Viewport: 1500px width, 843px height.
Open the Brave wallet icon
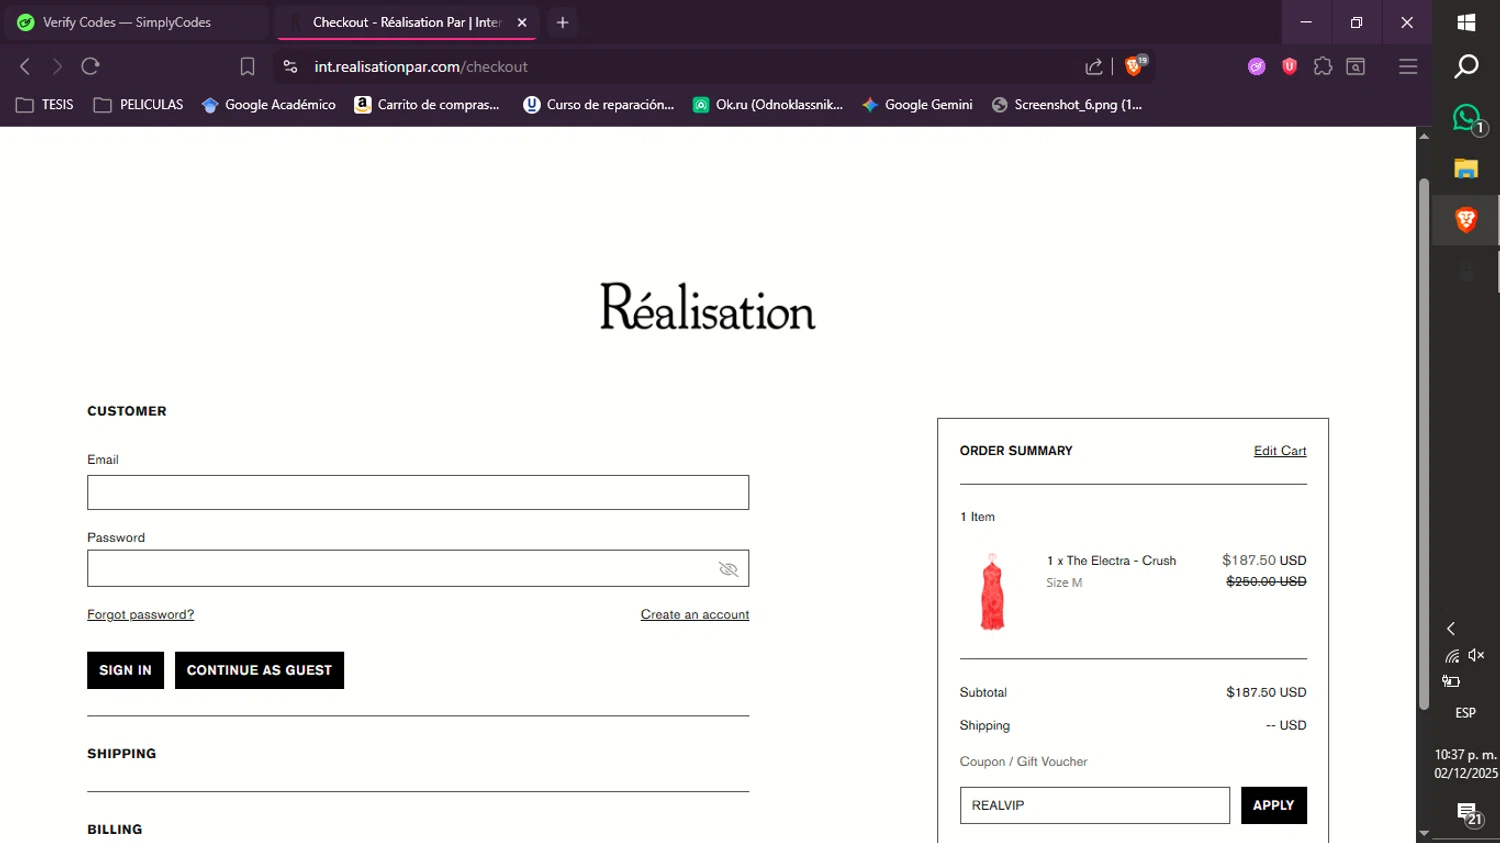click(x=1356, y=67)
